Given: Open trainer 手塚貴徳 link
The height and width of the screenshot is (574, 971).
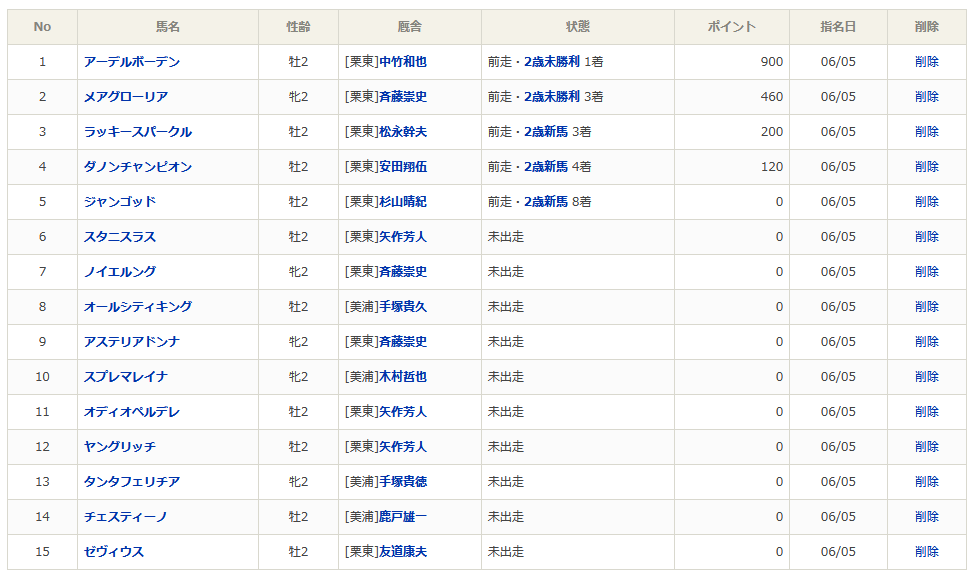Looking at the screenshot, I should [x=403, y=482].
